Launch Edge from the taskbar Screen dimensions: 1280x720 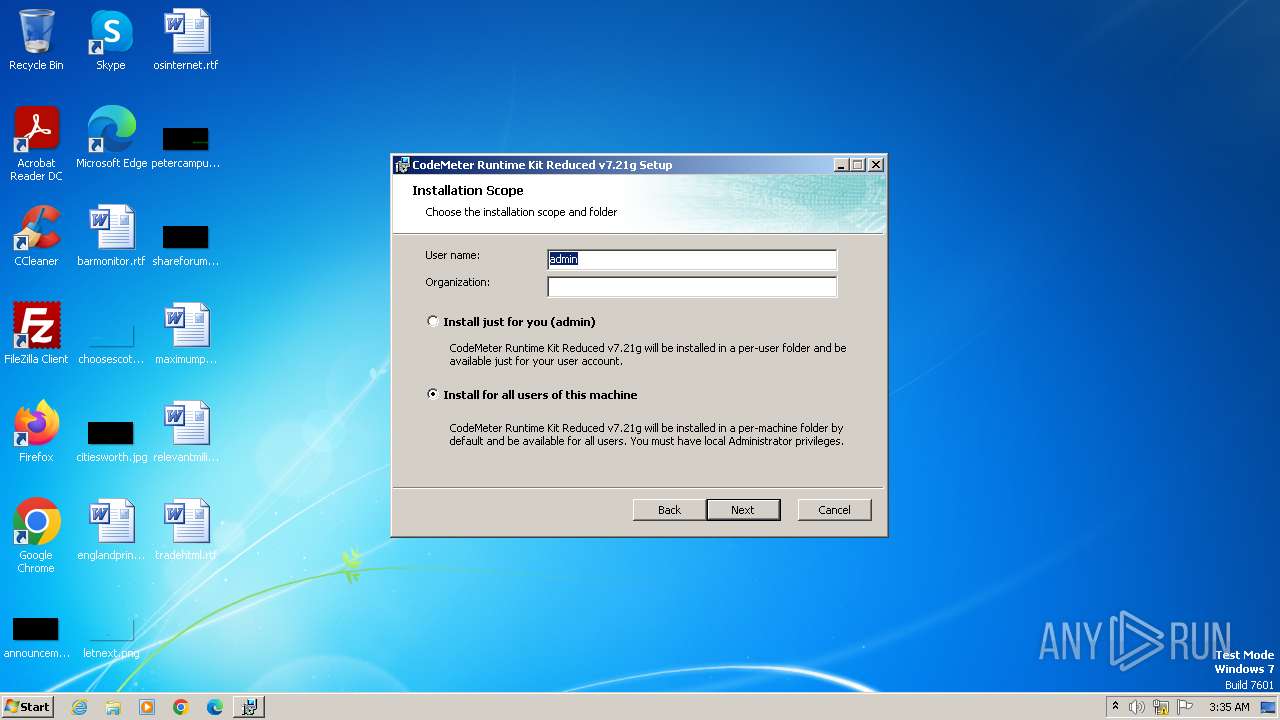point(215,707)
